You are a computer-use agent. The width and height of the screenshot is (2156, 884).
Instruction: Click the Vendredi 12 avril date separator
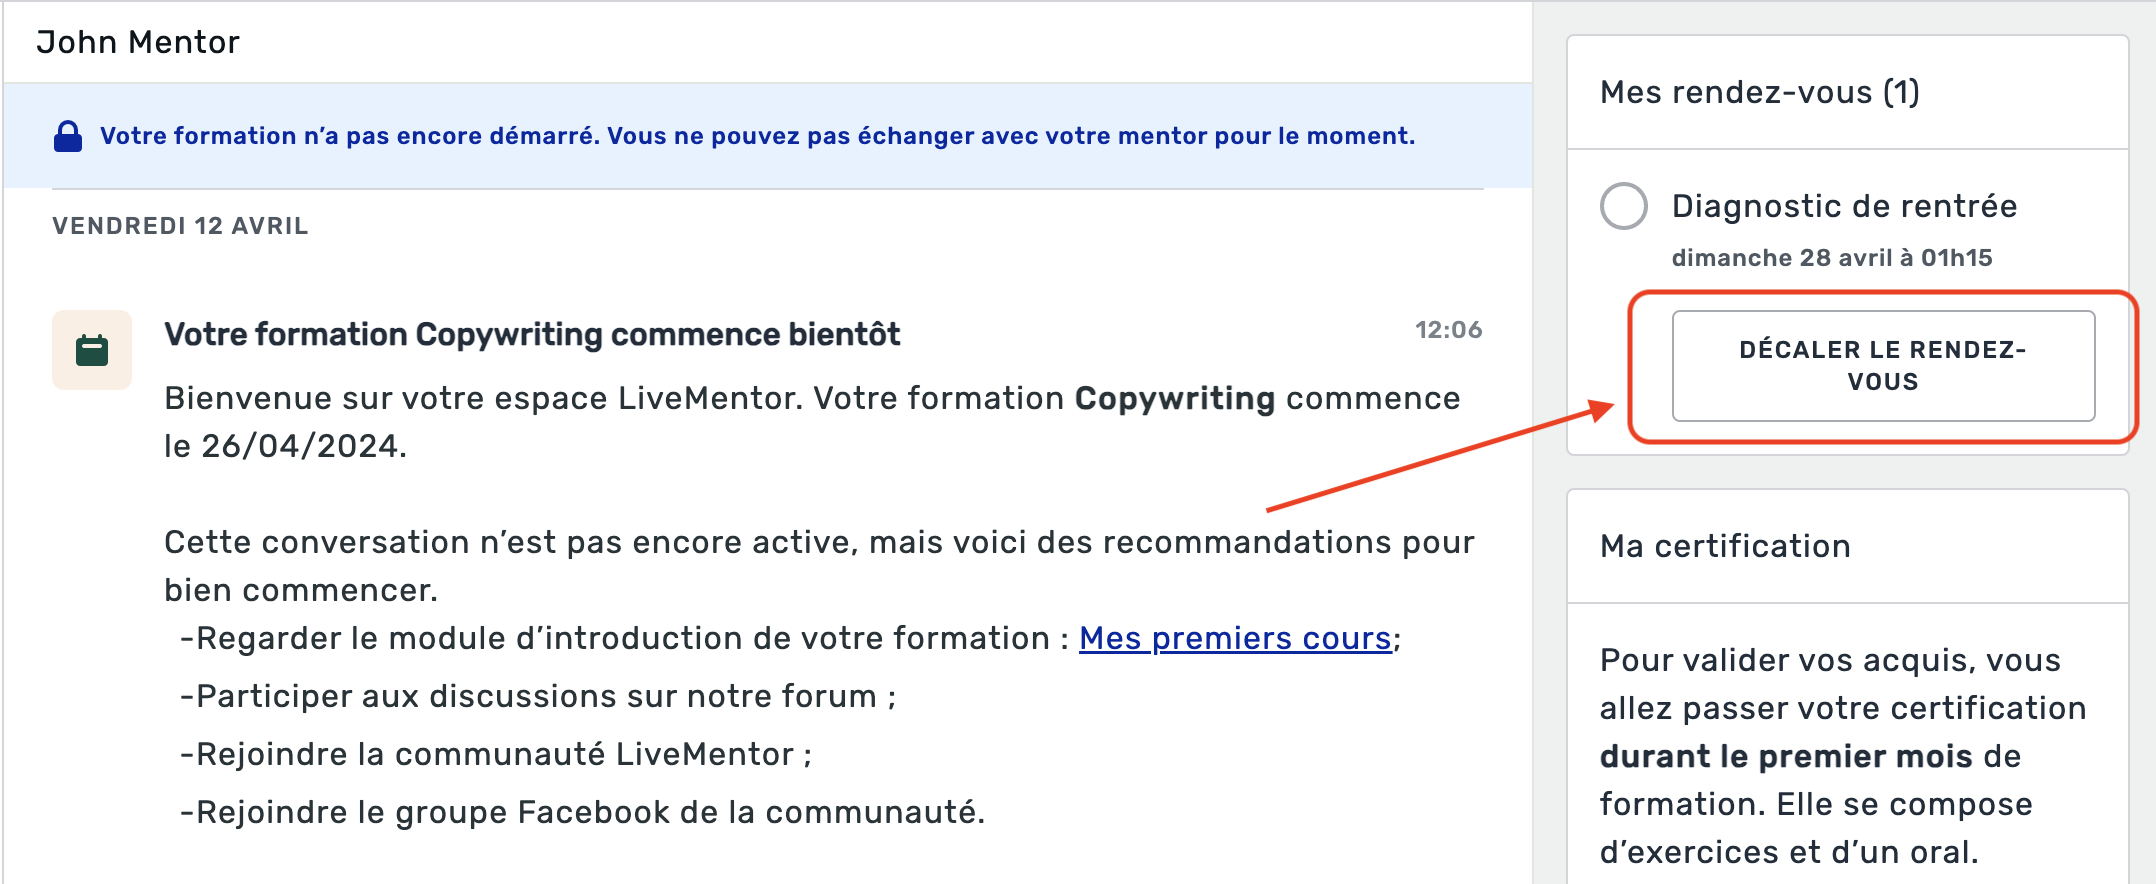click(180, 226)
